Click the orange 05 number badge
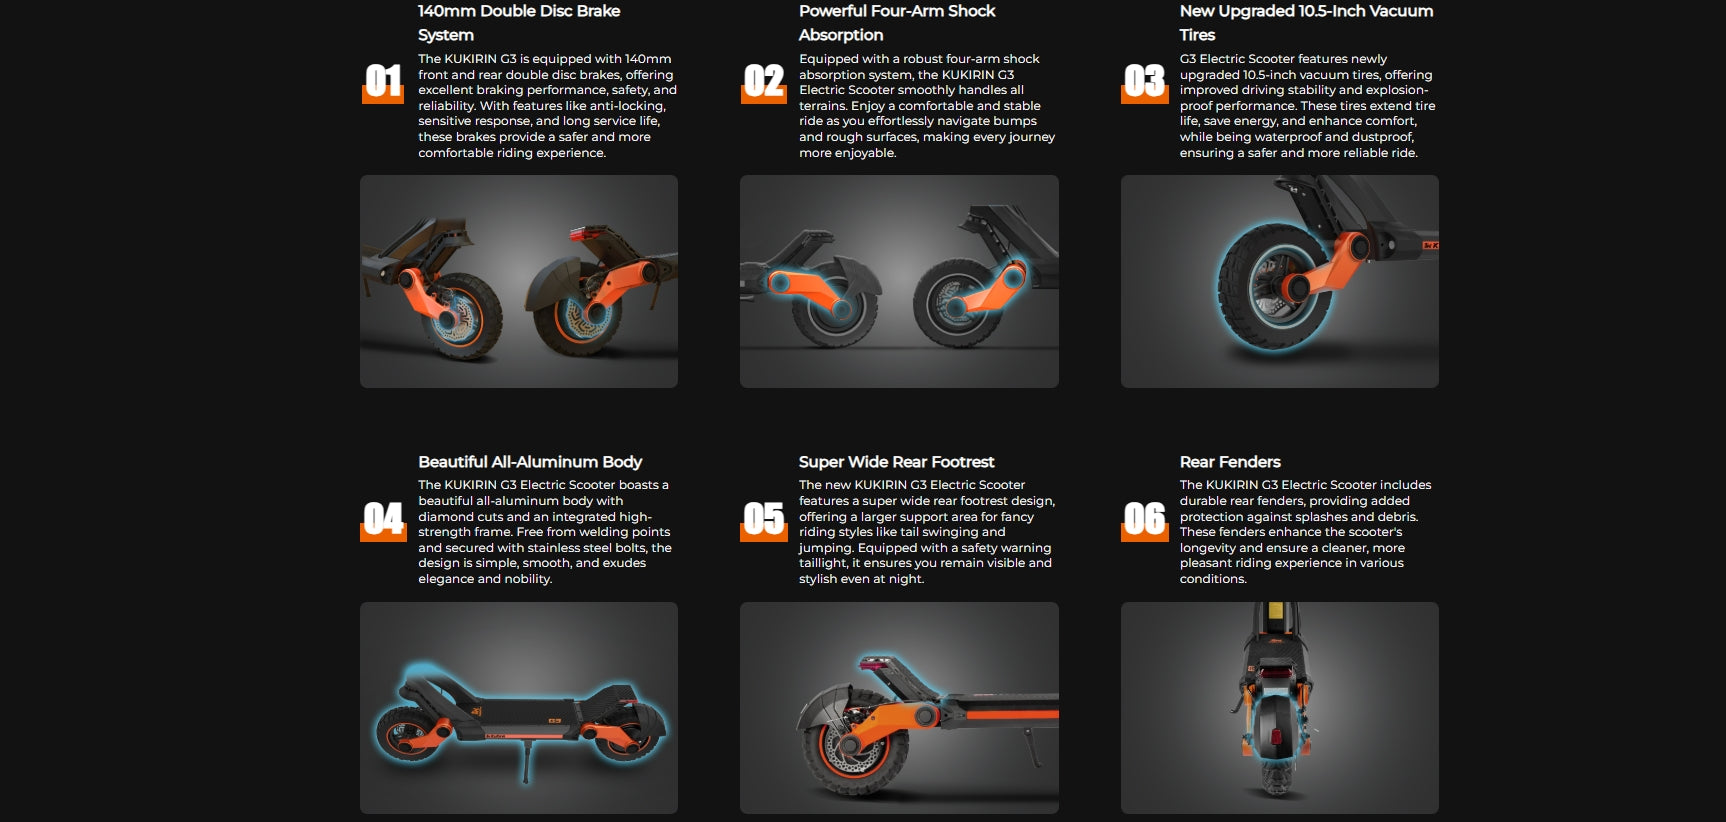 click(763, 520)
